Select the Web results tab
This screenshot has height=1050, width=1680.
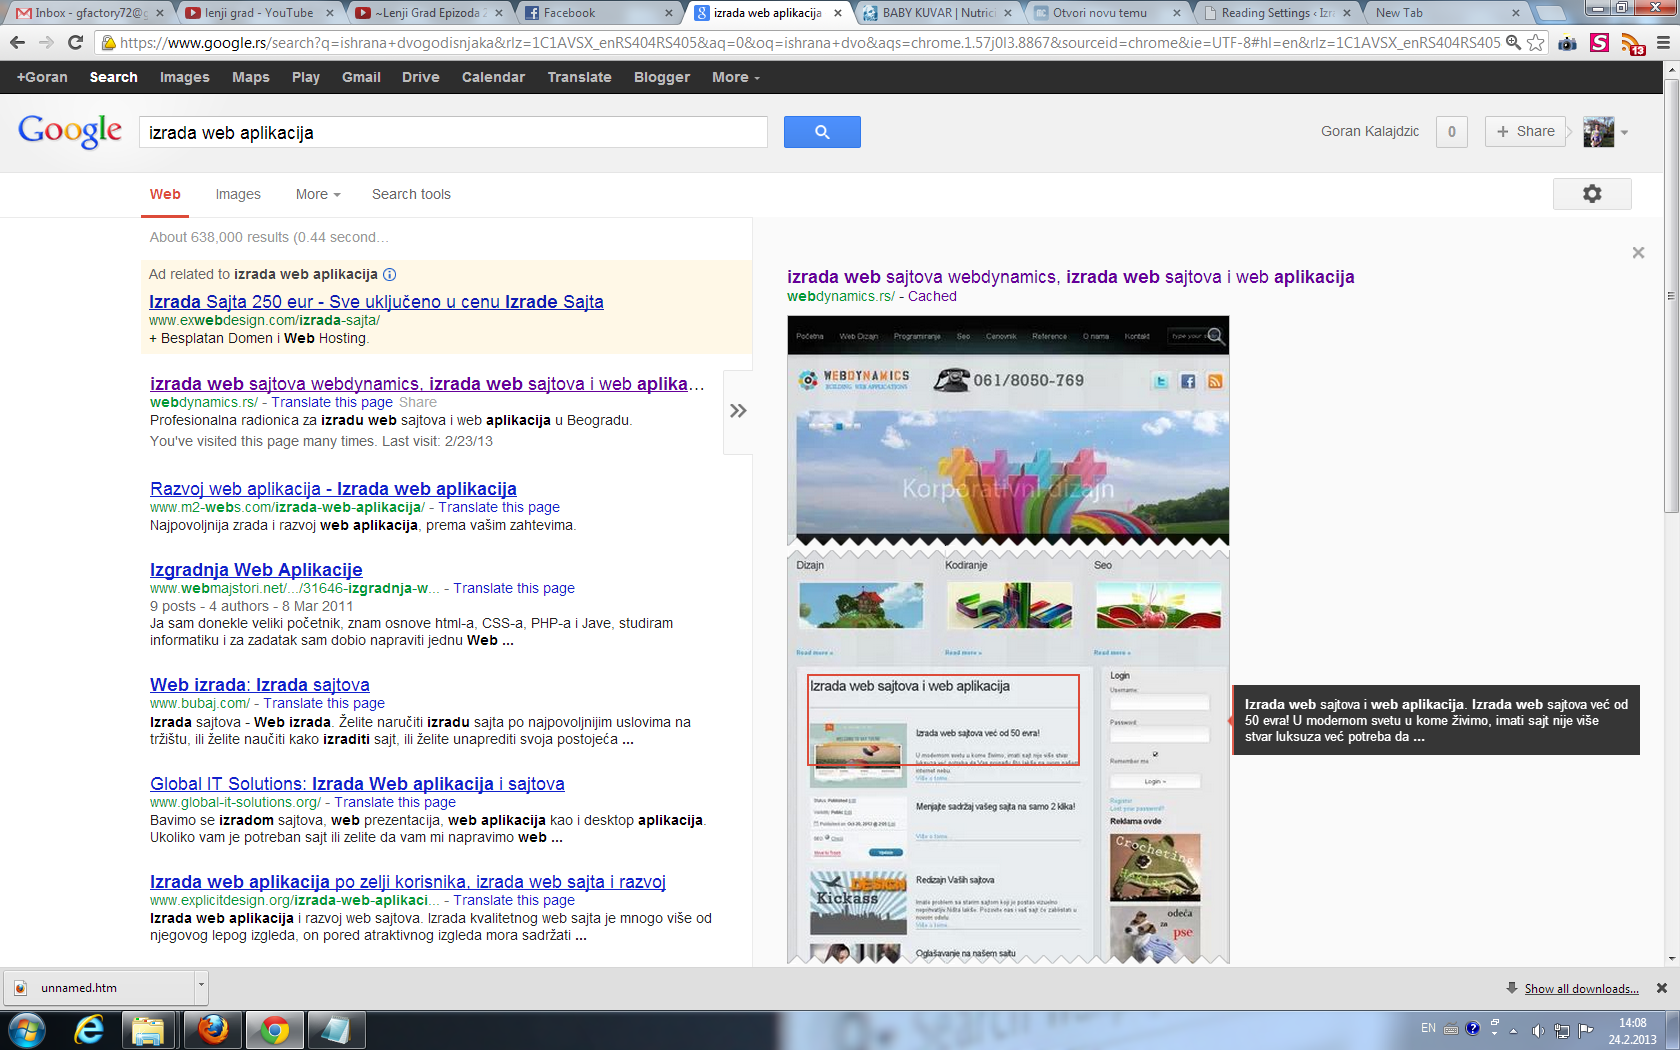click(165, 194)
